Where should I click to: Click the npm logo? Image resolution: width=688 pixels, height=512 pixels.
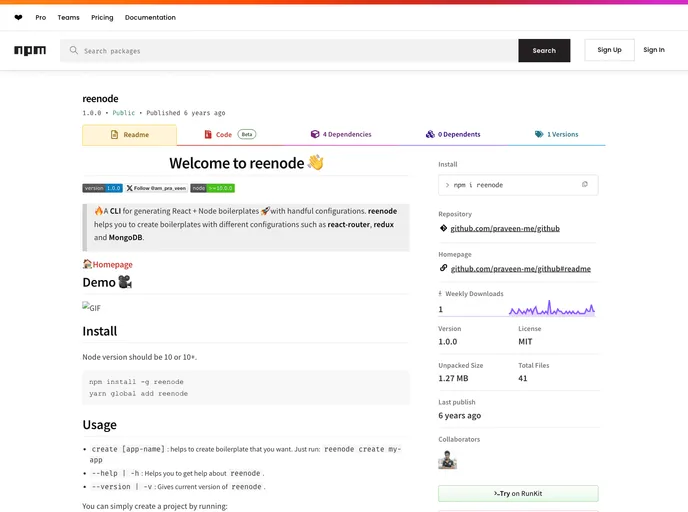tap(30, 50)
